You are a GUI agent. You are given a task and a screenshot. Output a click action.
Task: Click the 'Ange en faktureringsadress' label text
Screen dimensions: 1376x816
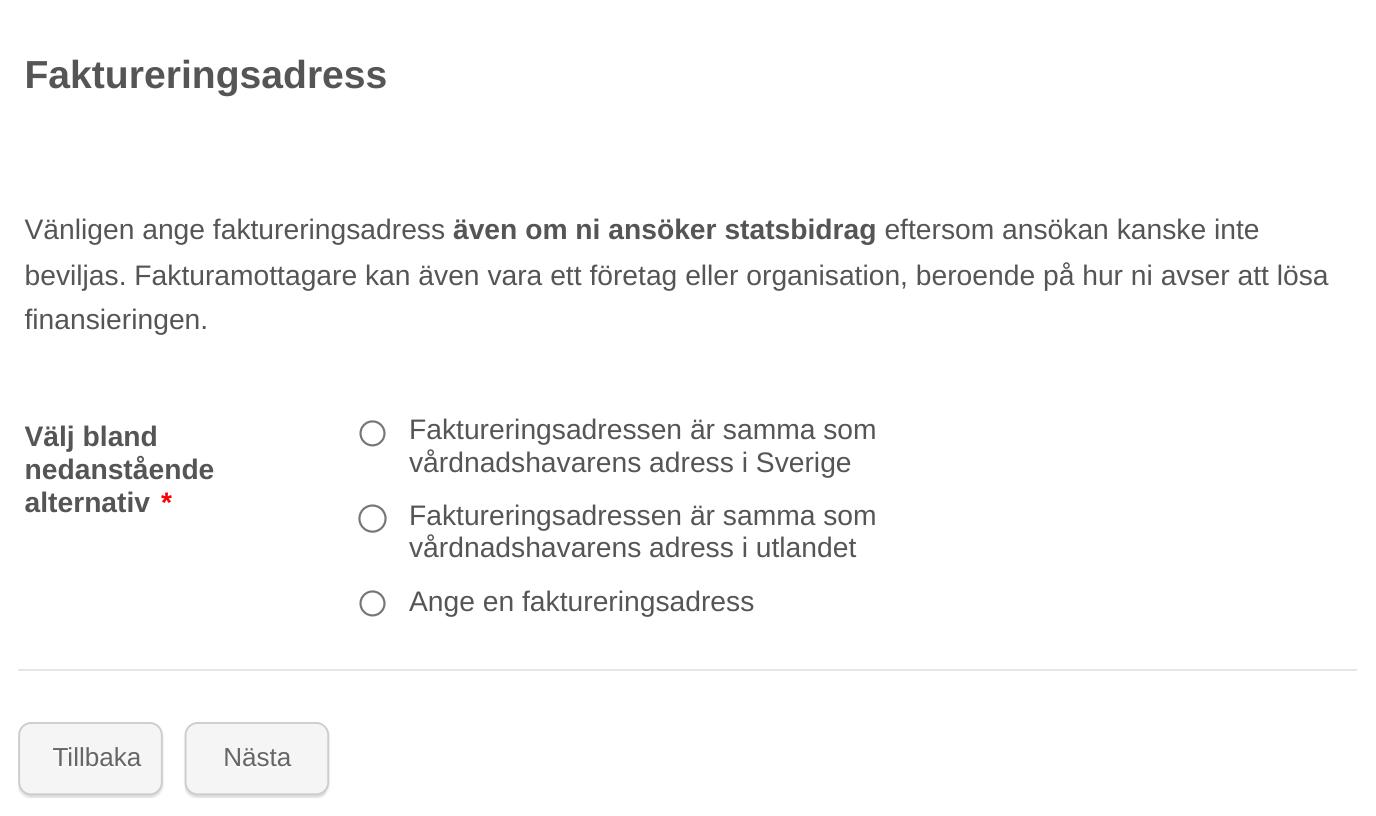[x=581, y=602]
